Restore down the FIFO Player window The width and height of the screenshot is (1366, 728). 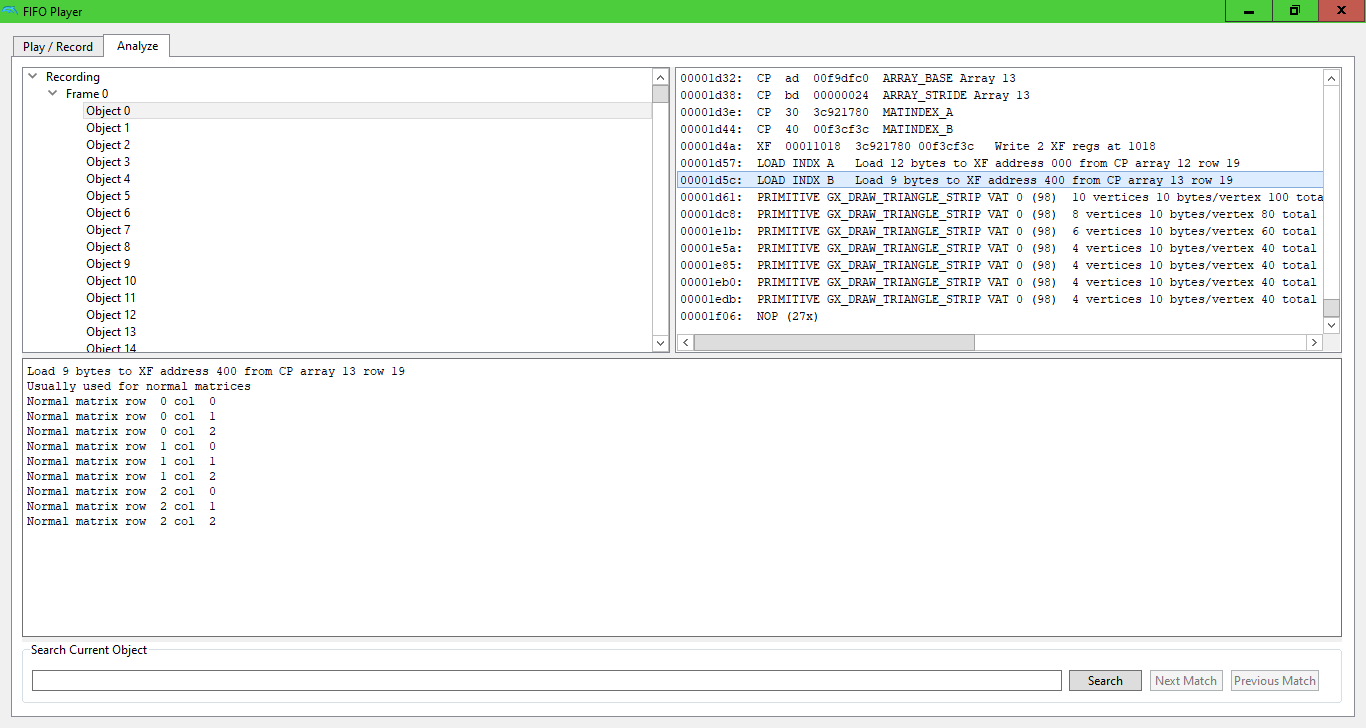[1295, 11]
